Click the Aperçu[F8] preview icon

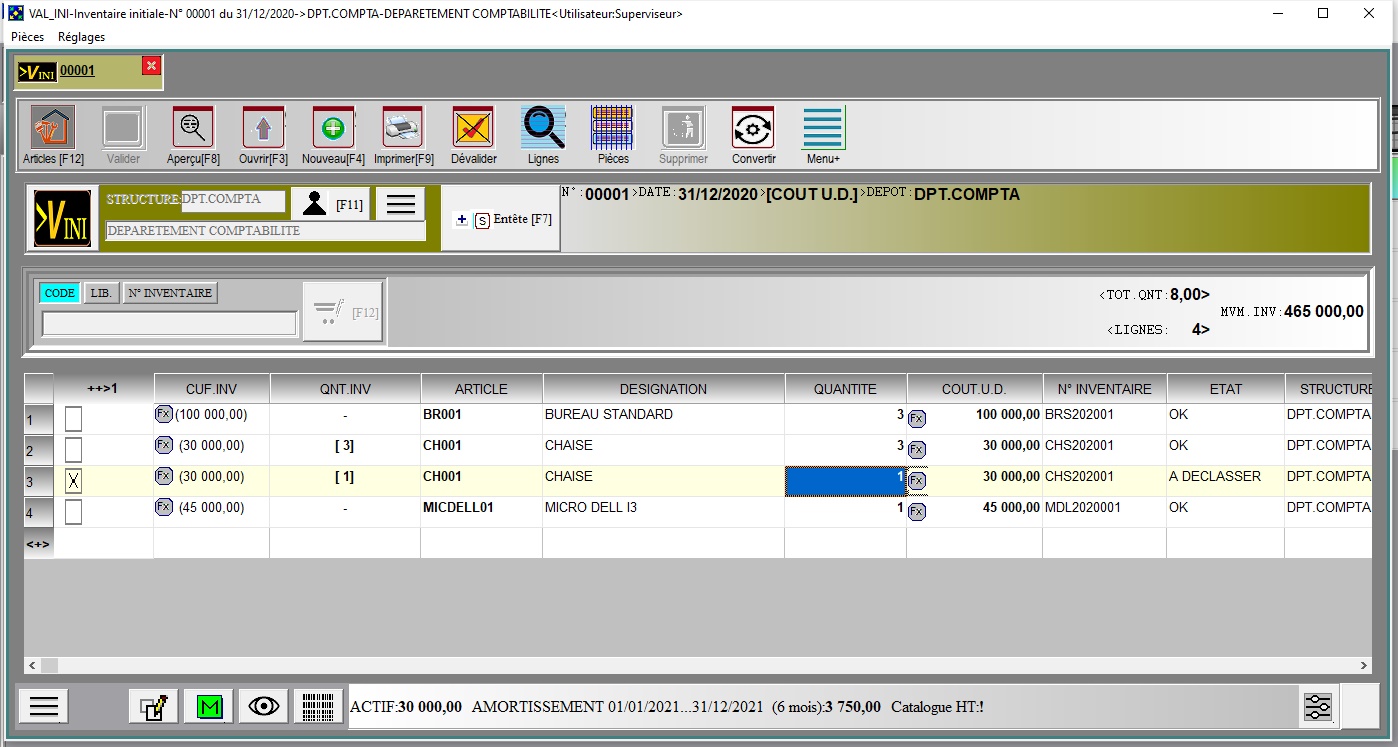(193, 128)
